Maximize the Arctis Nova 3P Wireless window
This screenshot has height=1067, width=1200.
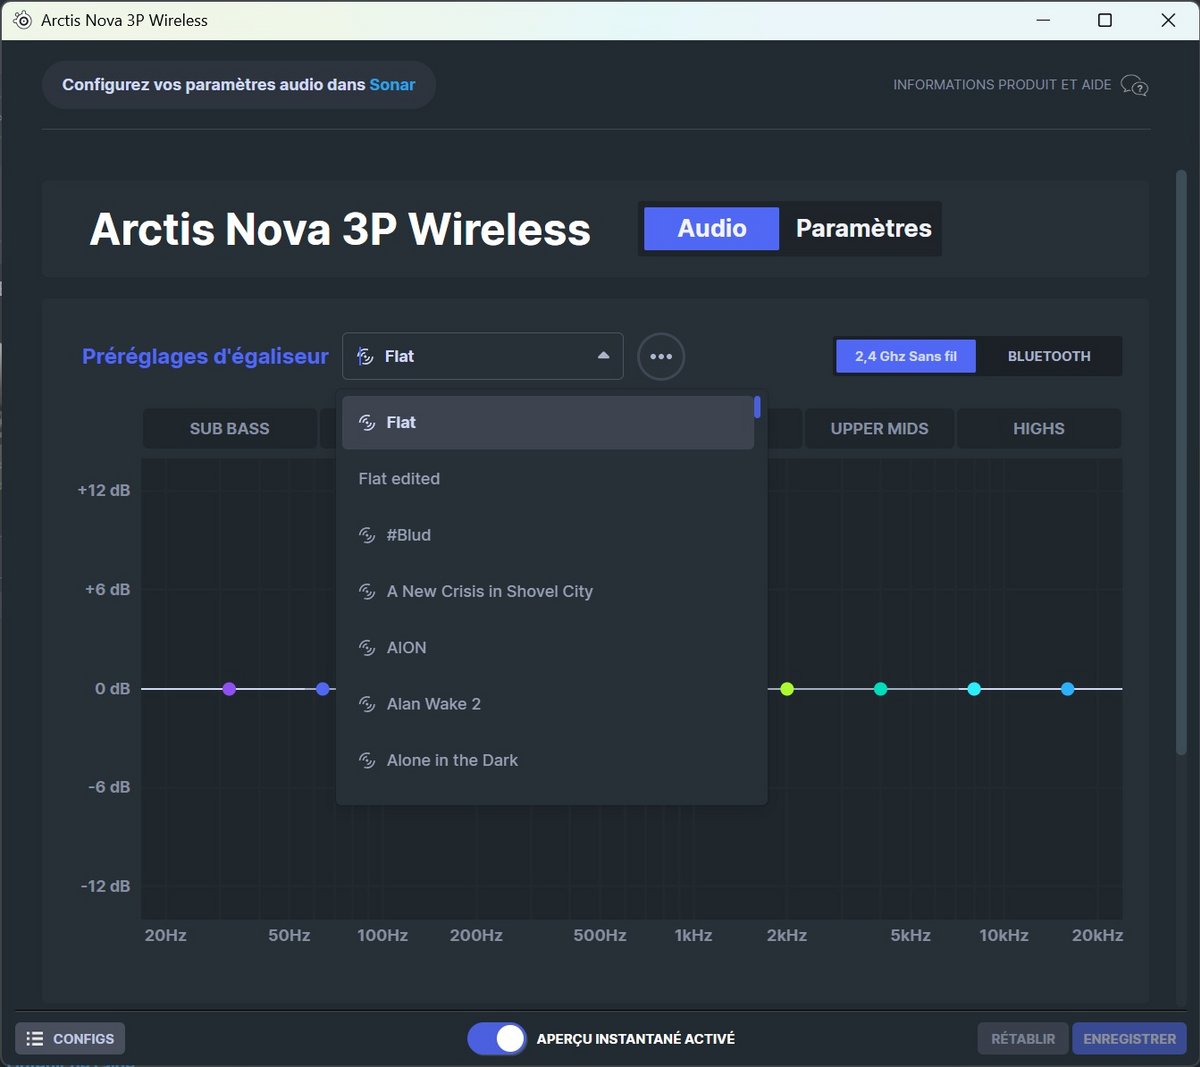point(1105,20)
